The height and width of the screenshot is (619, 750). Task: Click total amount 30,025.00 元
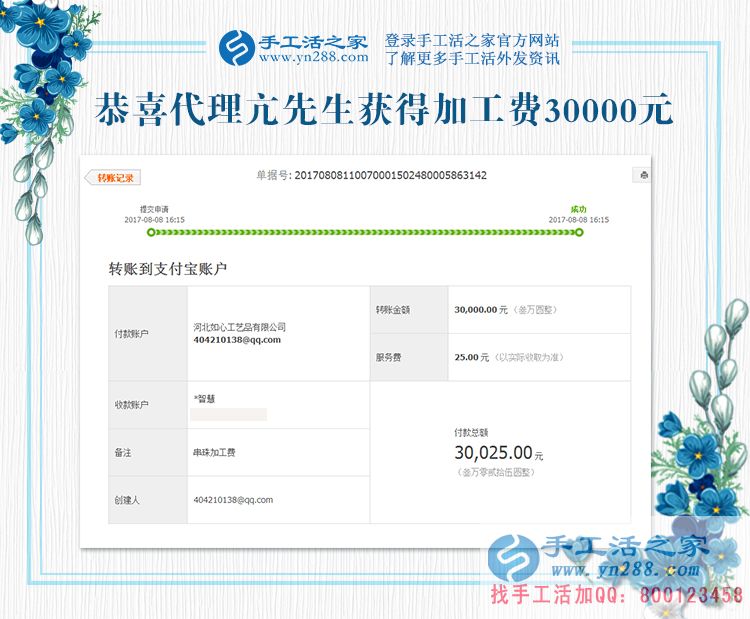499,453
